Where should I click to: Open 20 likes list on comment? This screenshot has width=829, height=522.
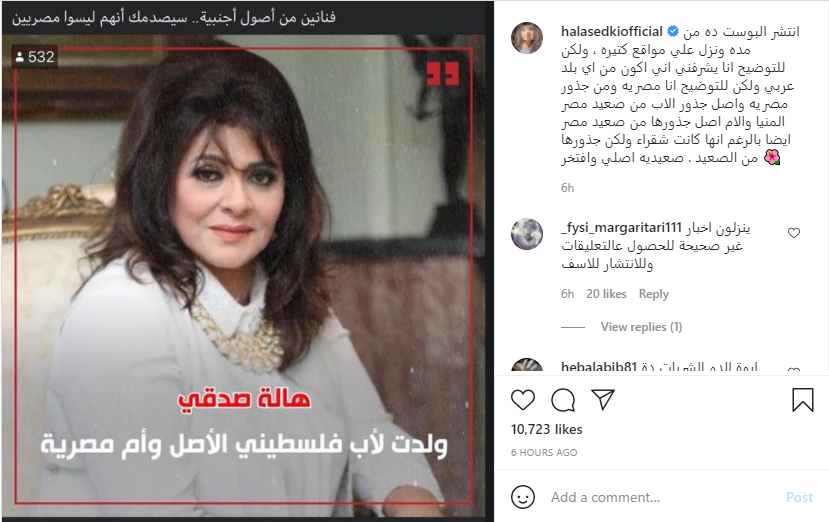[606, 294]
